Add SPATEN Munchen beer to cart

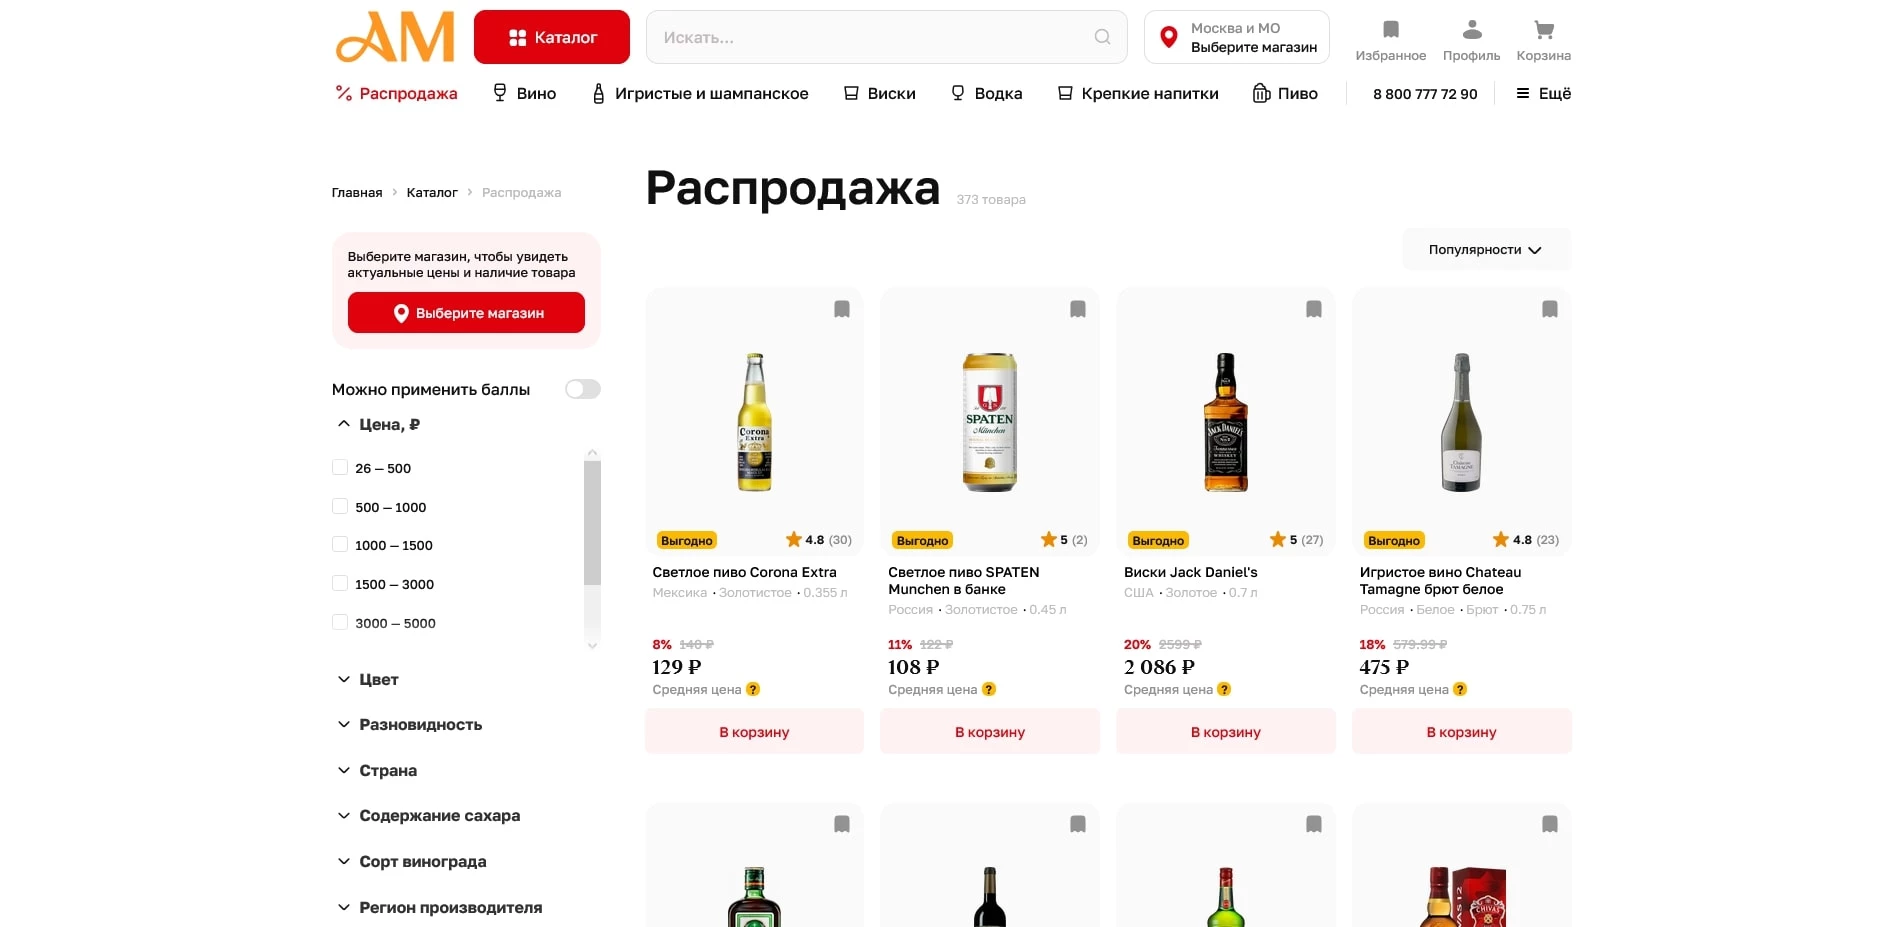coord(989,732)
